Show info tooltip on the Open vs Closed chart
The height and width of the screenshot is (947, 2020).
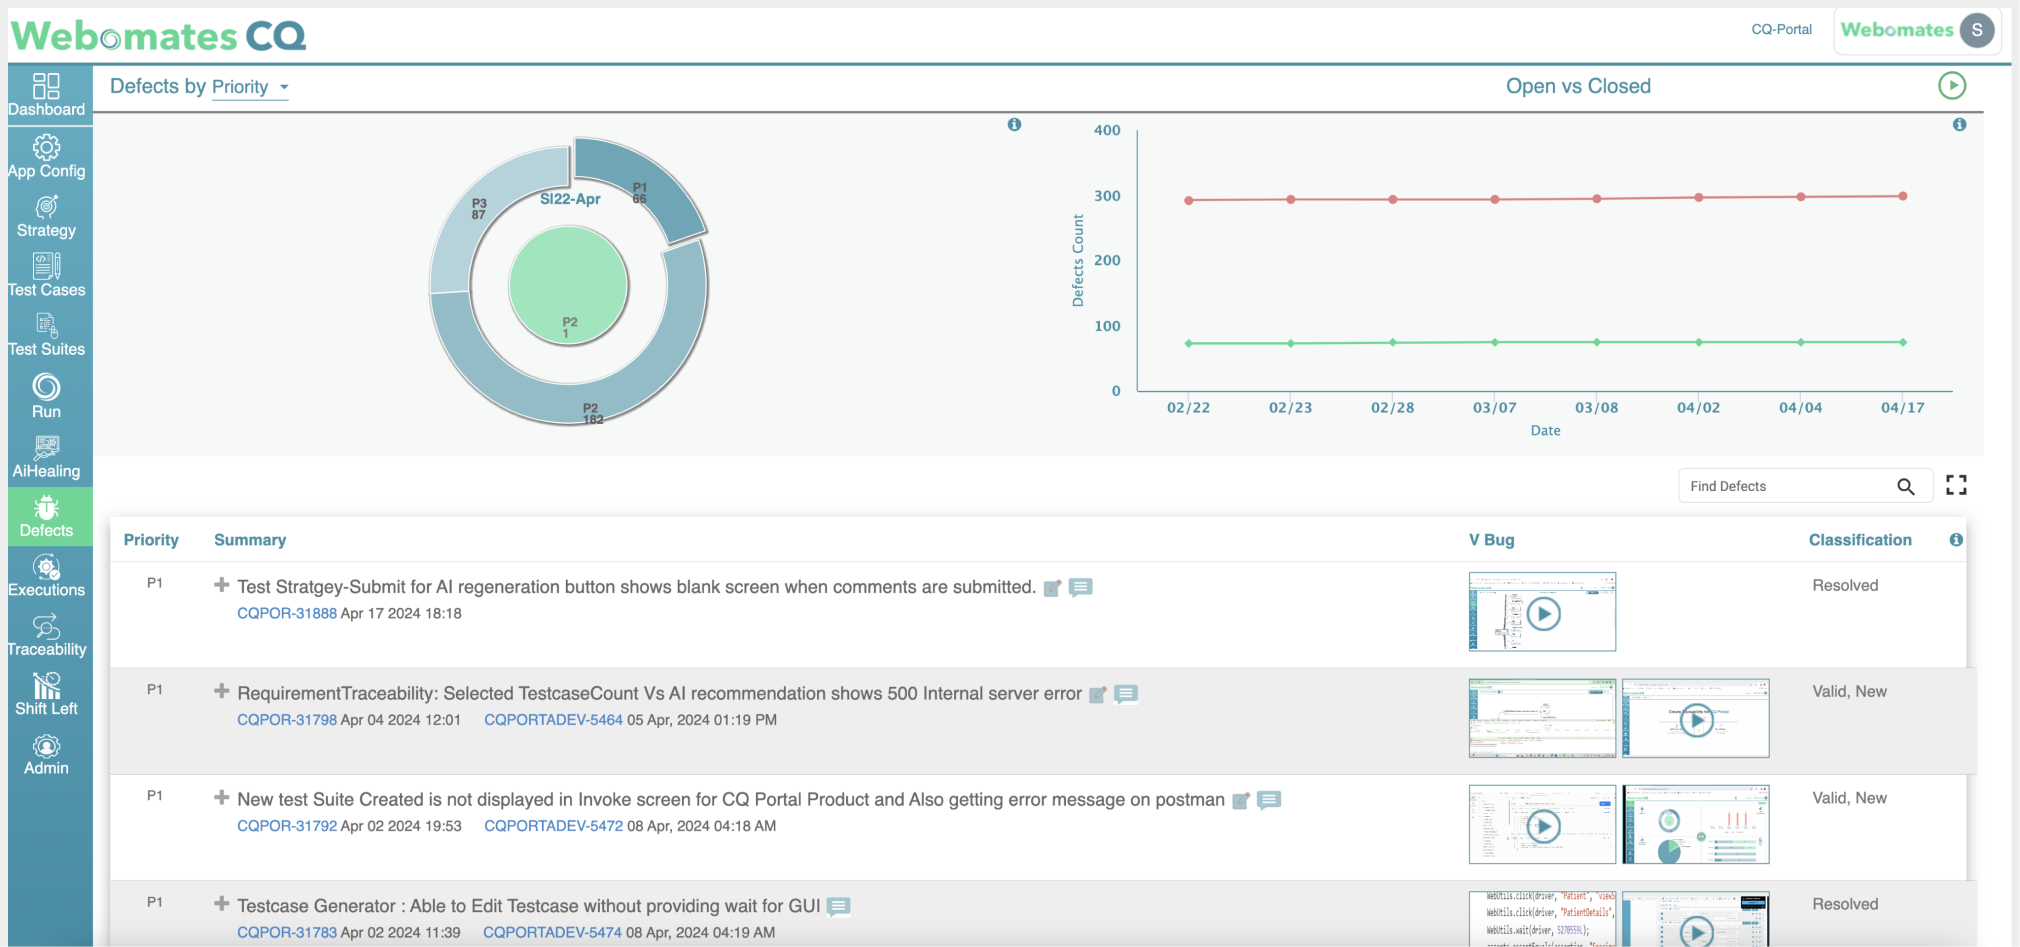tap(1960, 124)
